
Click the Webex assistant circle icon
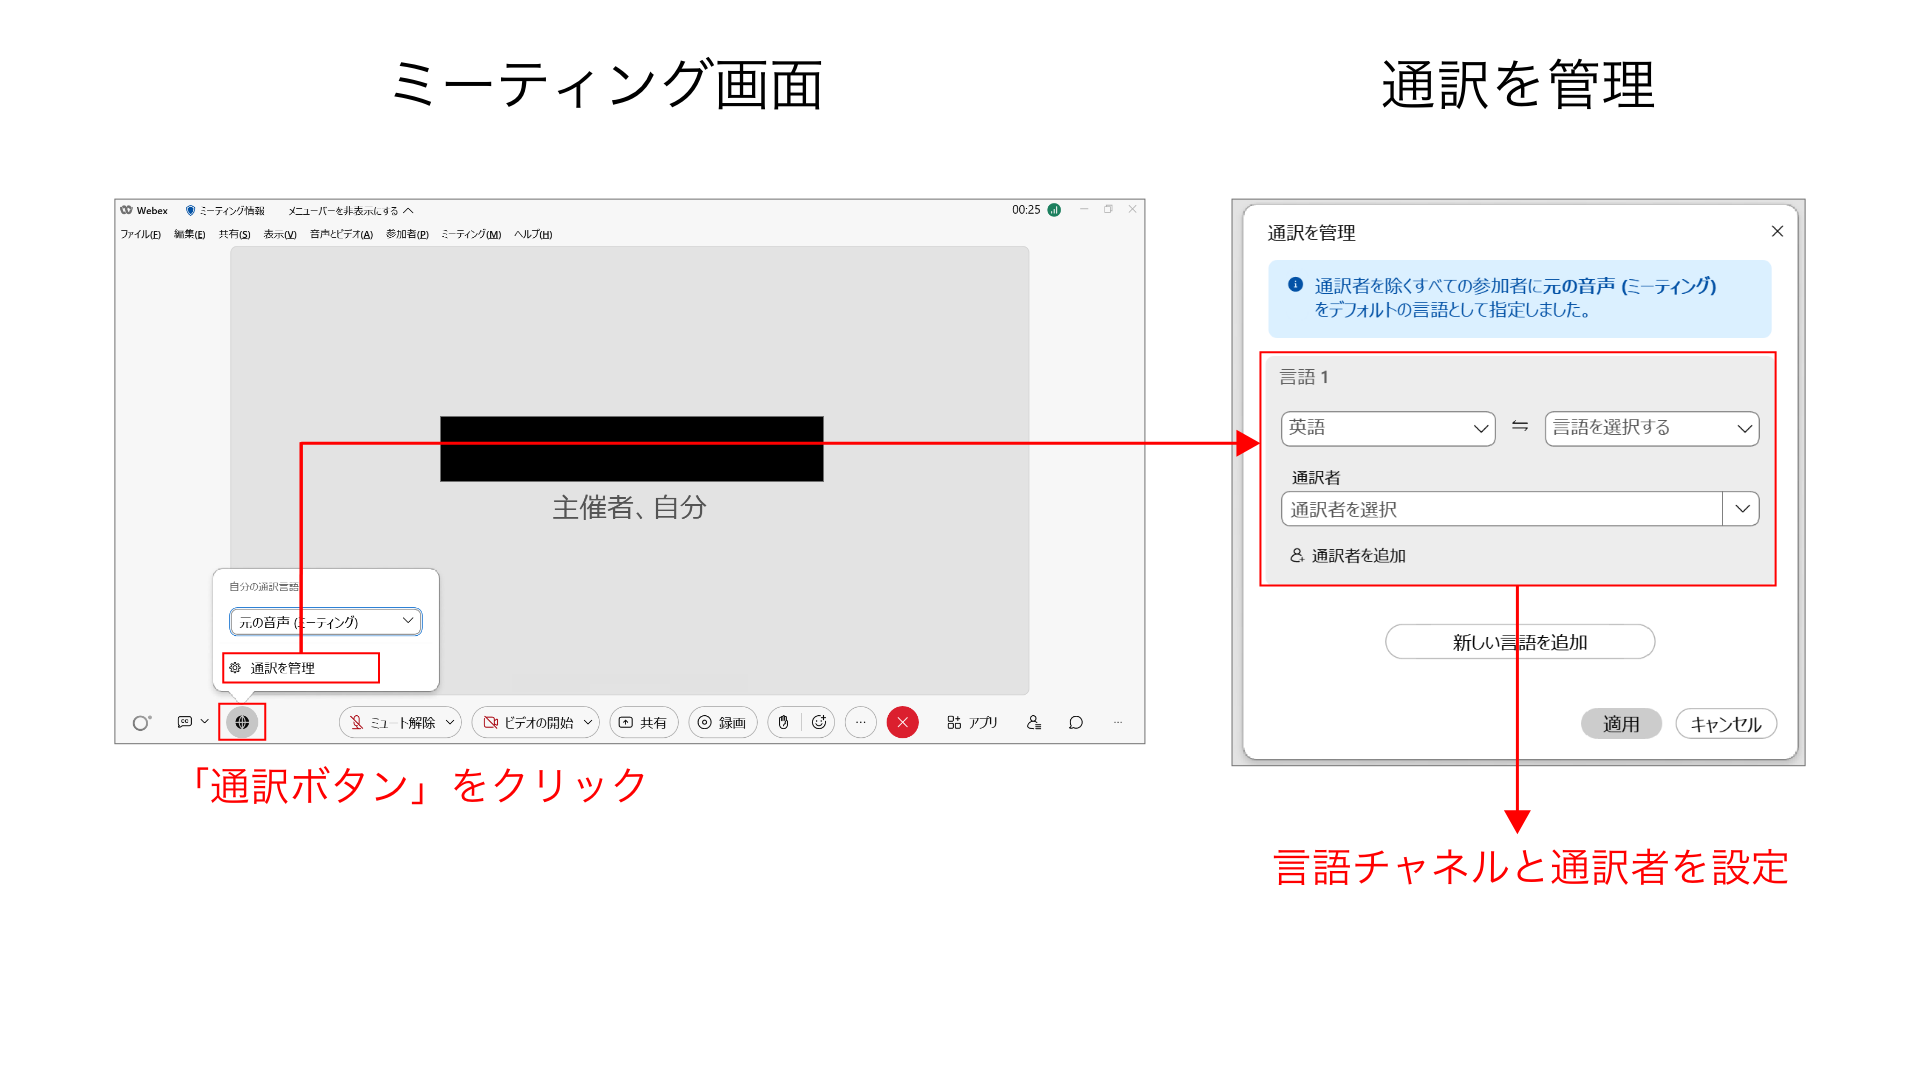pos(141,722)
